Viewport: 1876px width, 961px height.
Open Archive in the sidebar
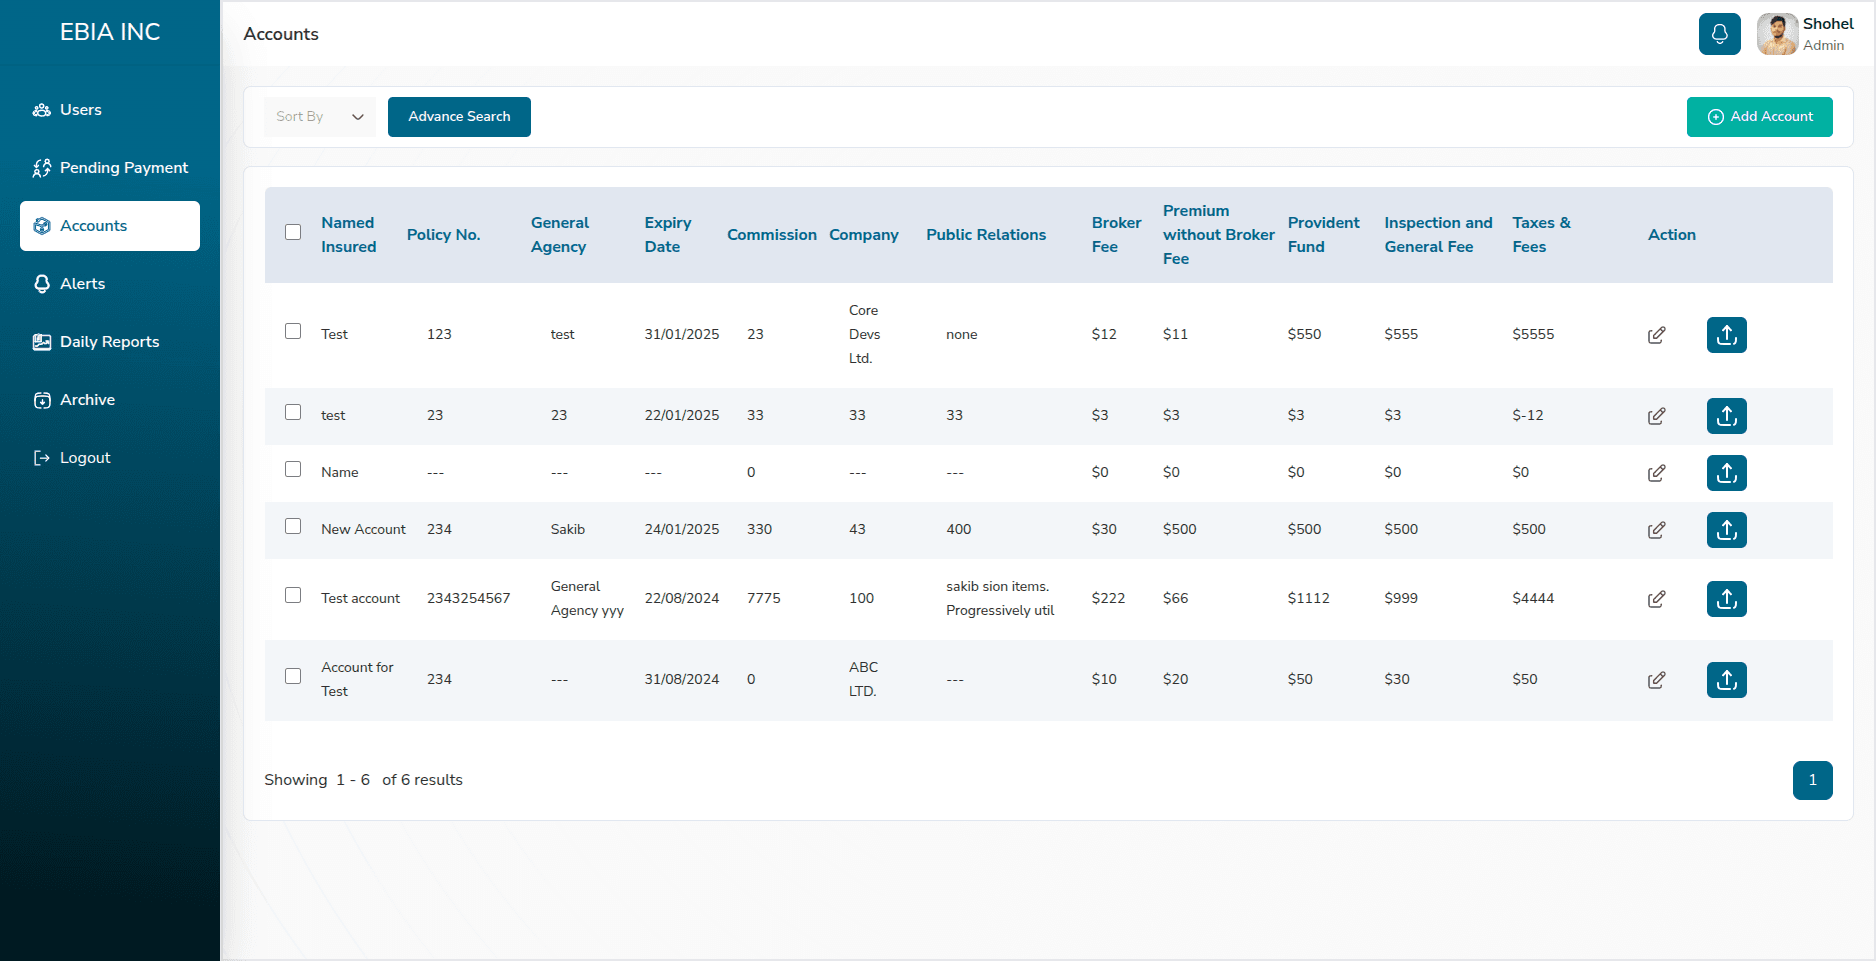(x=110, y=400)
